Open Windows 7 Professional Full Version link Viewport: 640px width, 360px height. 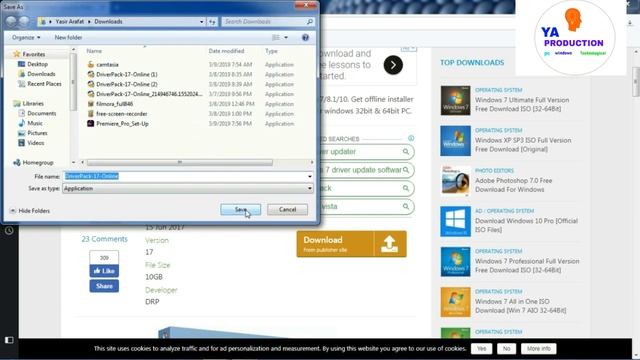point(527,266)
